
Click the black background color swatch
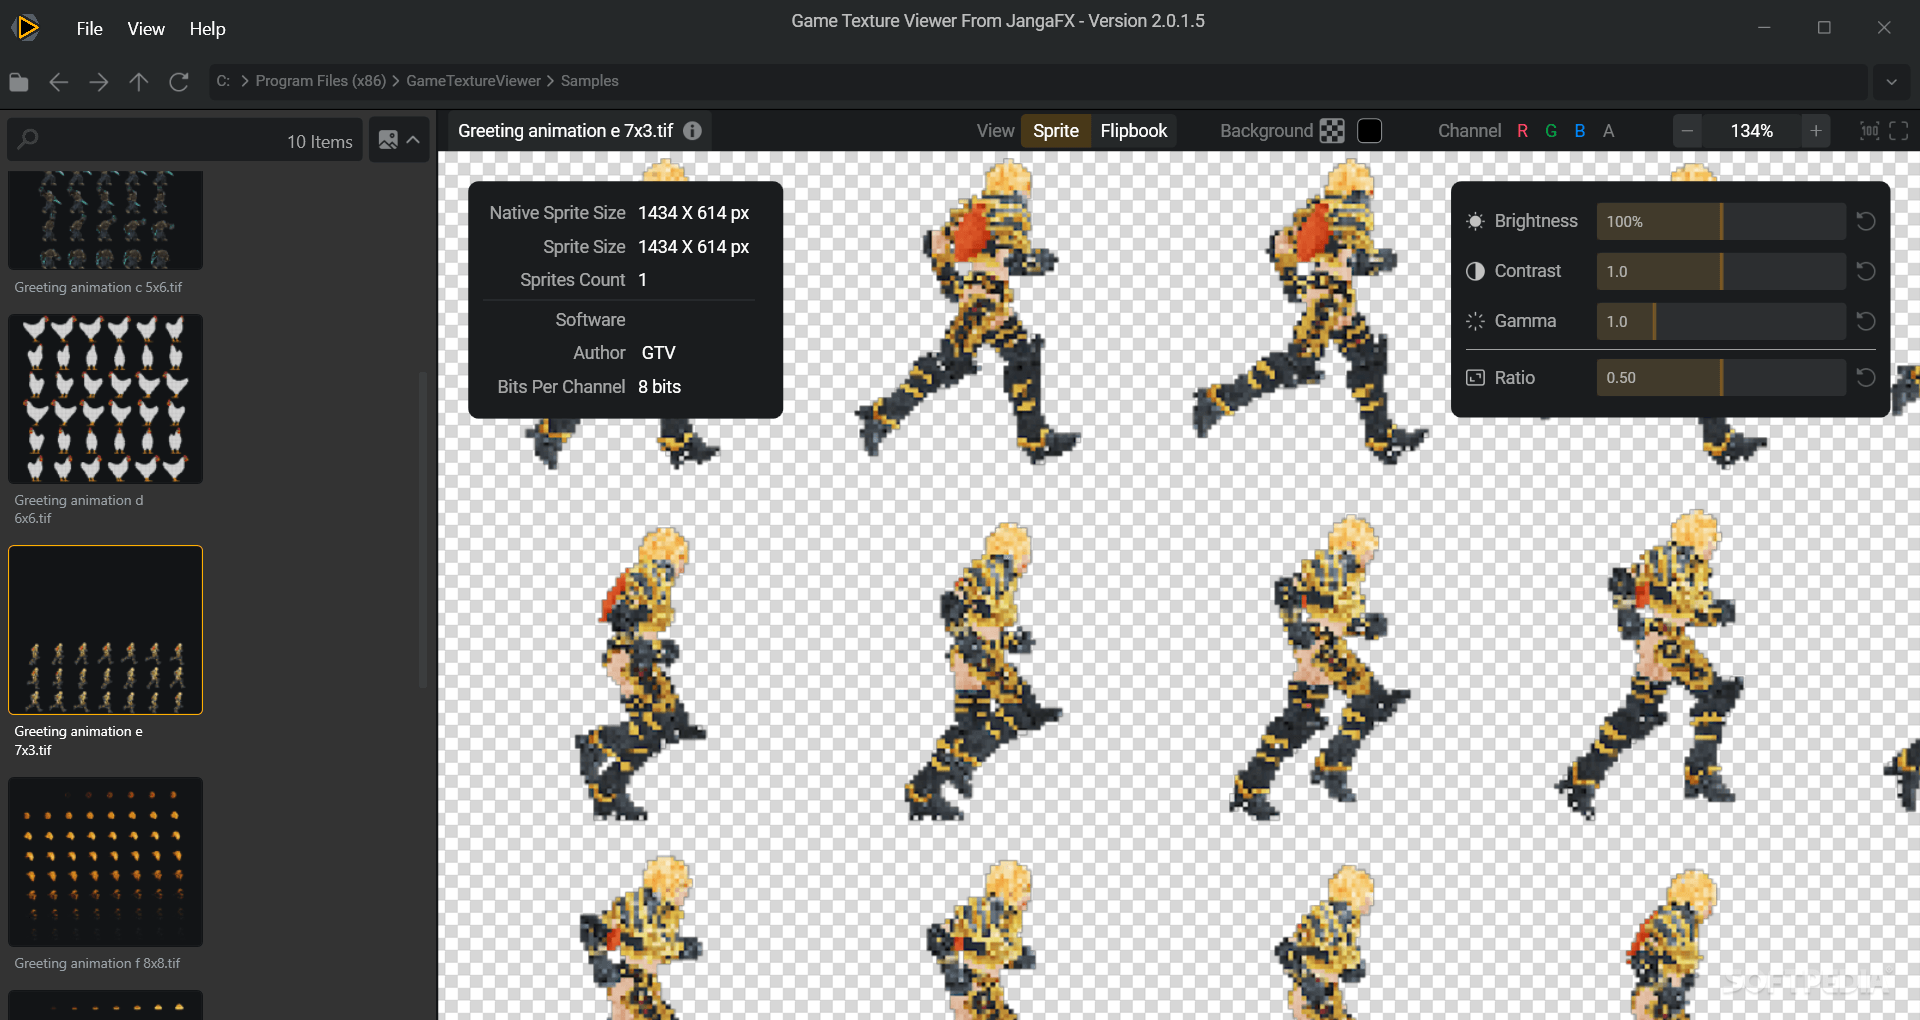(x=1368, y=130)
